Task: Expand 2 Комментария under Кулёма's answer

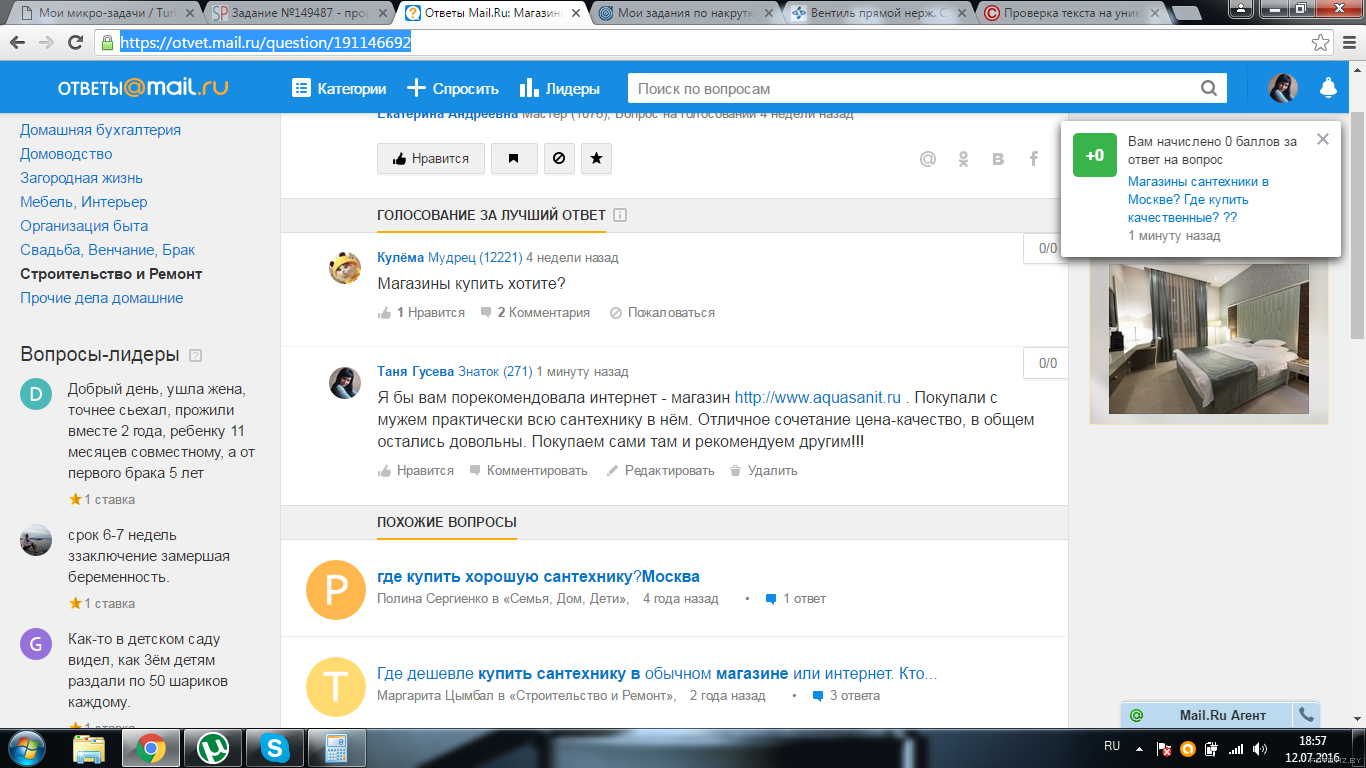Action: pyautogui.click(x=535, y=313)
